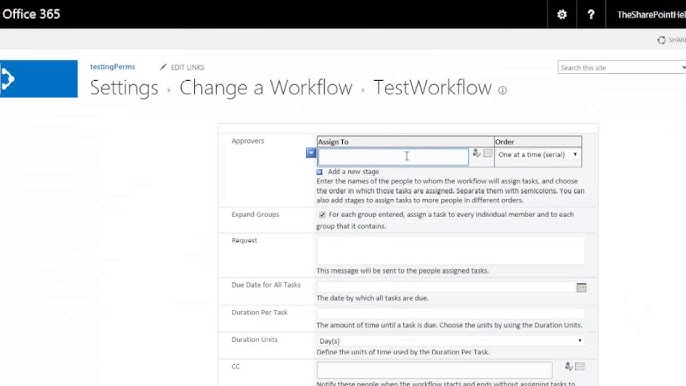Open the settings gear menu
686x386 pixels.
[x=562, y=14]
